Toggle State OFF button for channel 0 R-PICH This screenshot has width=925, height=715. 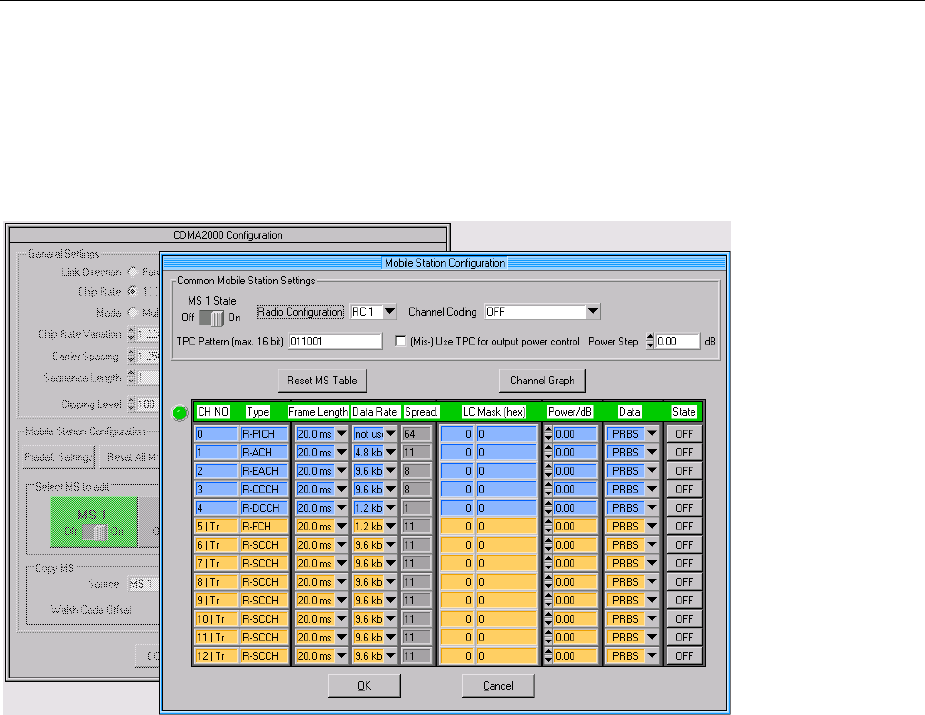click(684, 434)
